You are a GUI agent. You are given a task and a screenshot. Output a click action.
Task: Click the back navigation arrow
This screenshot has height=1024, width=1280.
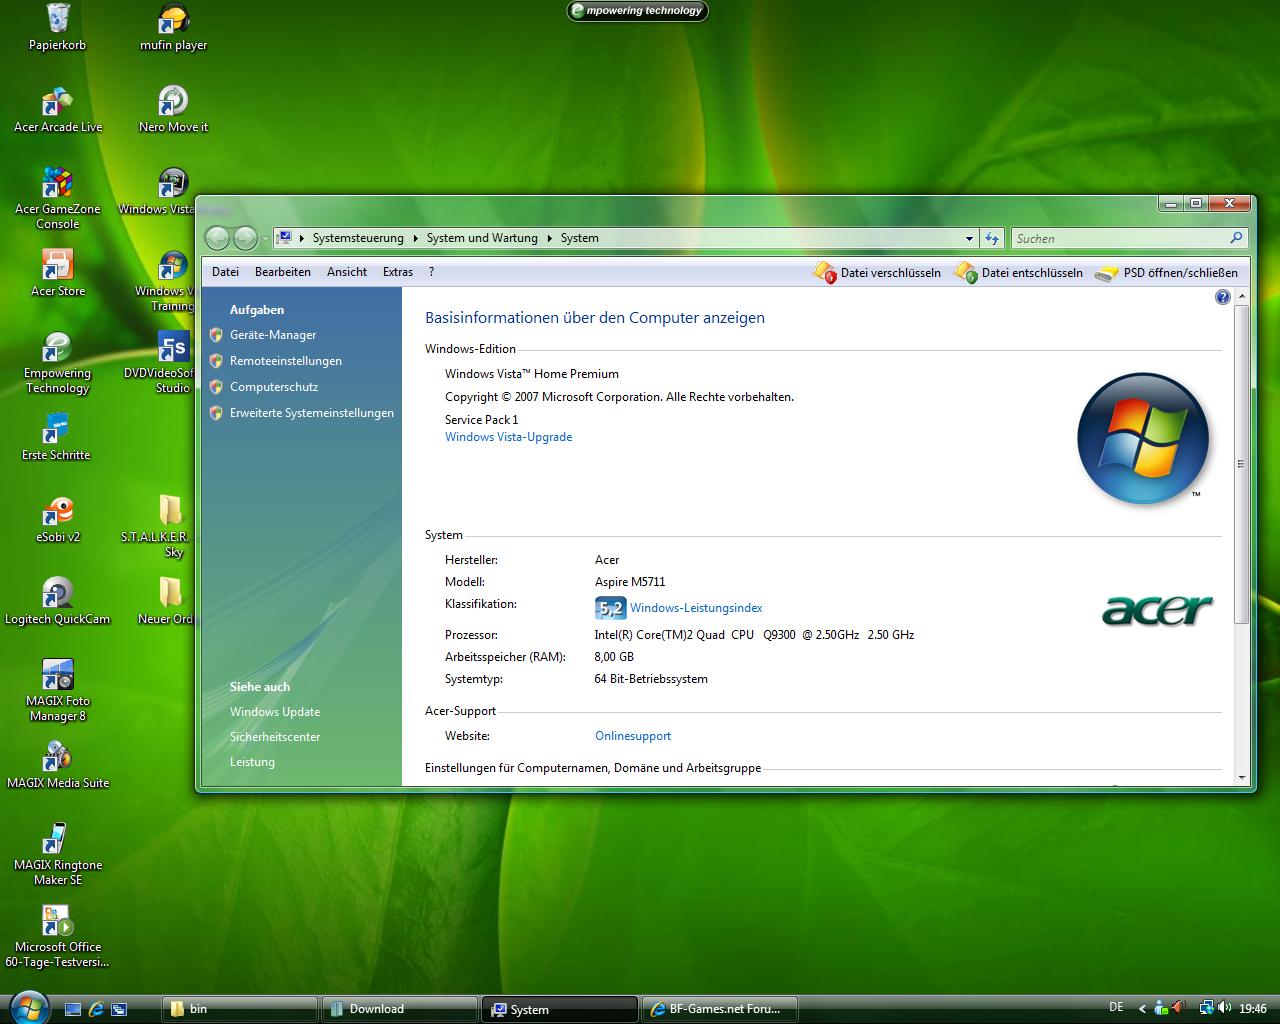pos(217,238)
